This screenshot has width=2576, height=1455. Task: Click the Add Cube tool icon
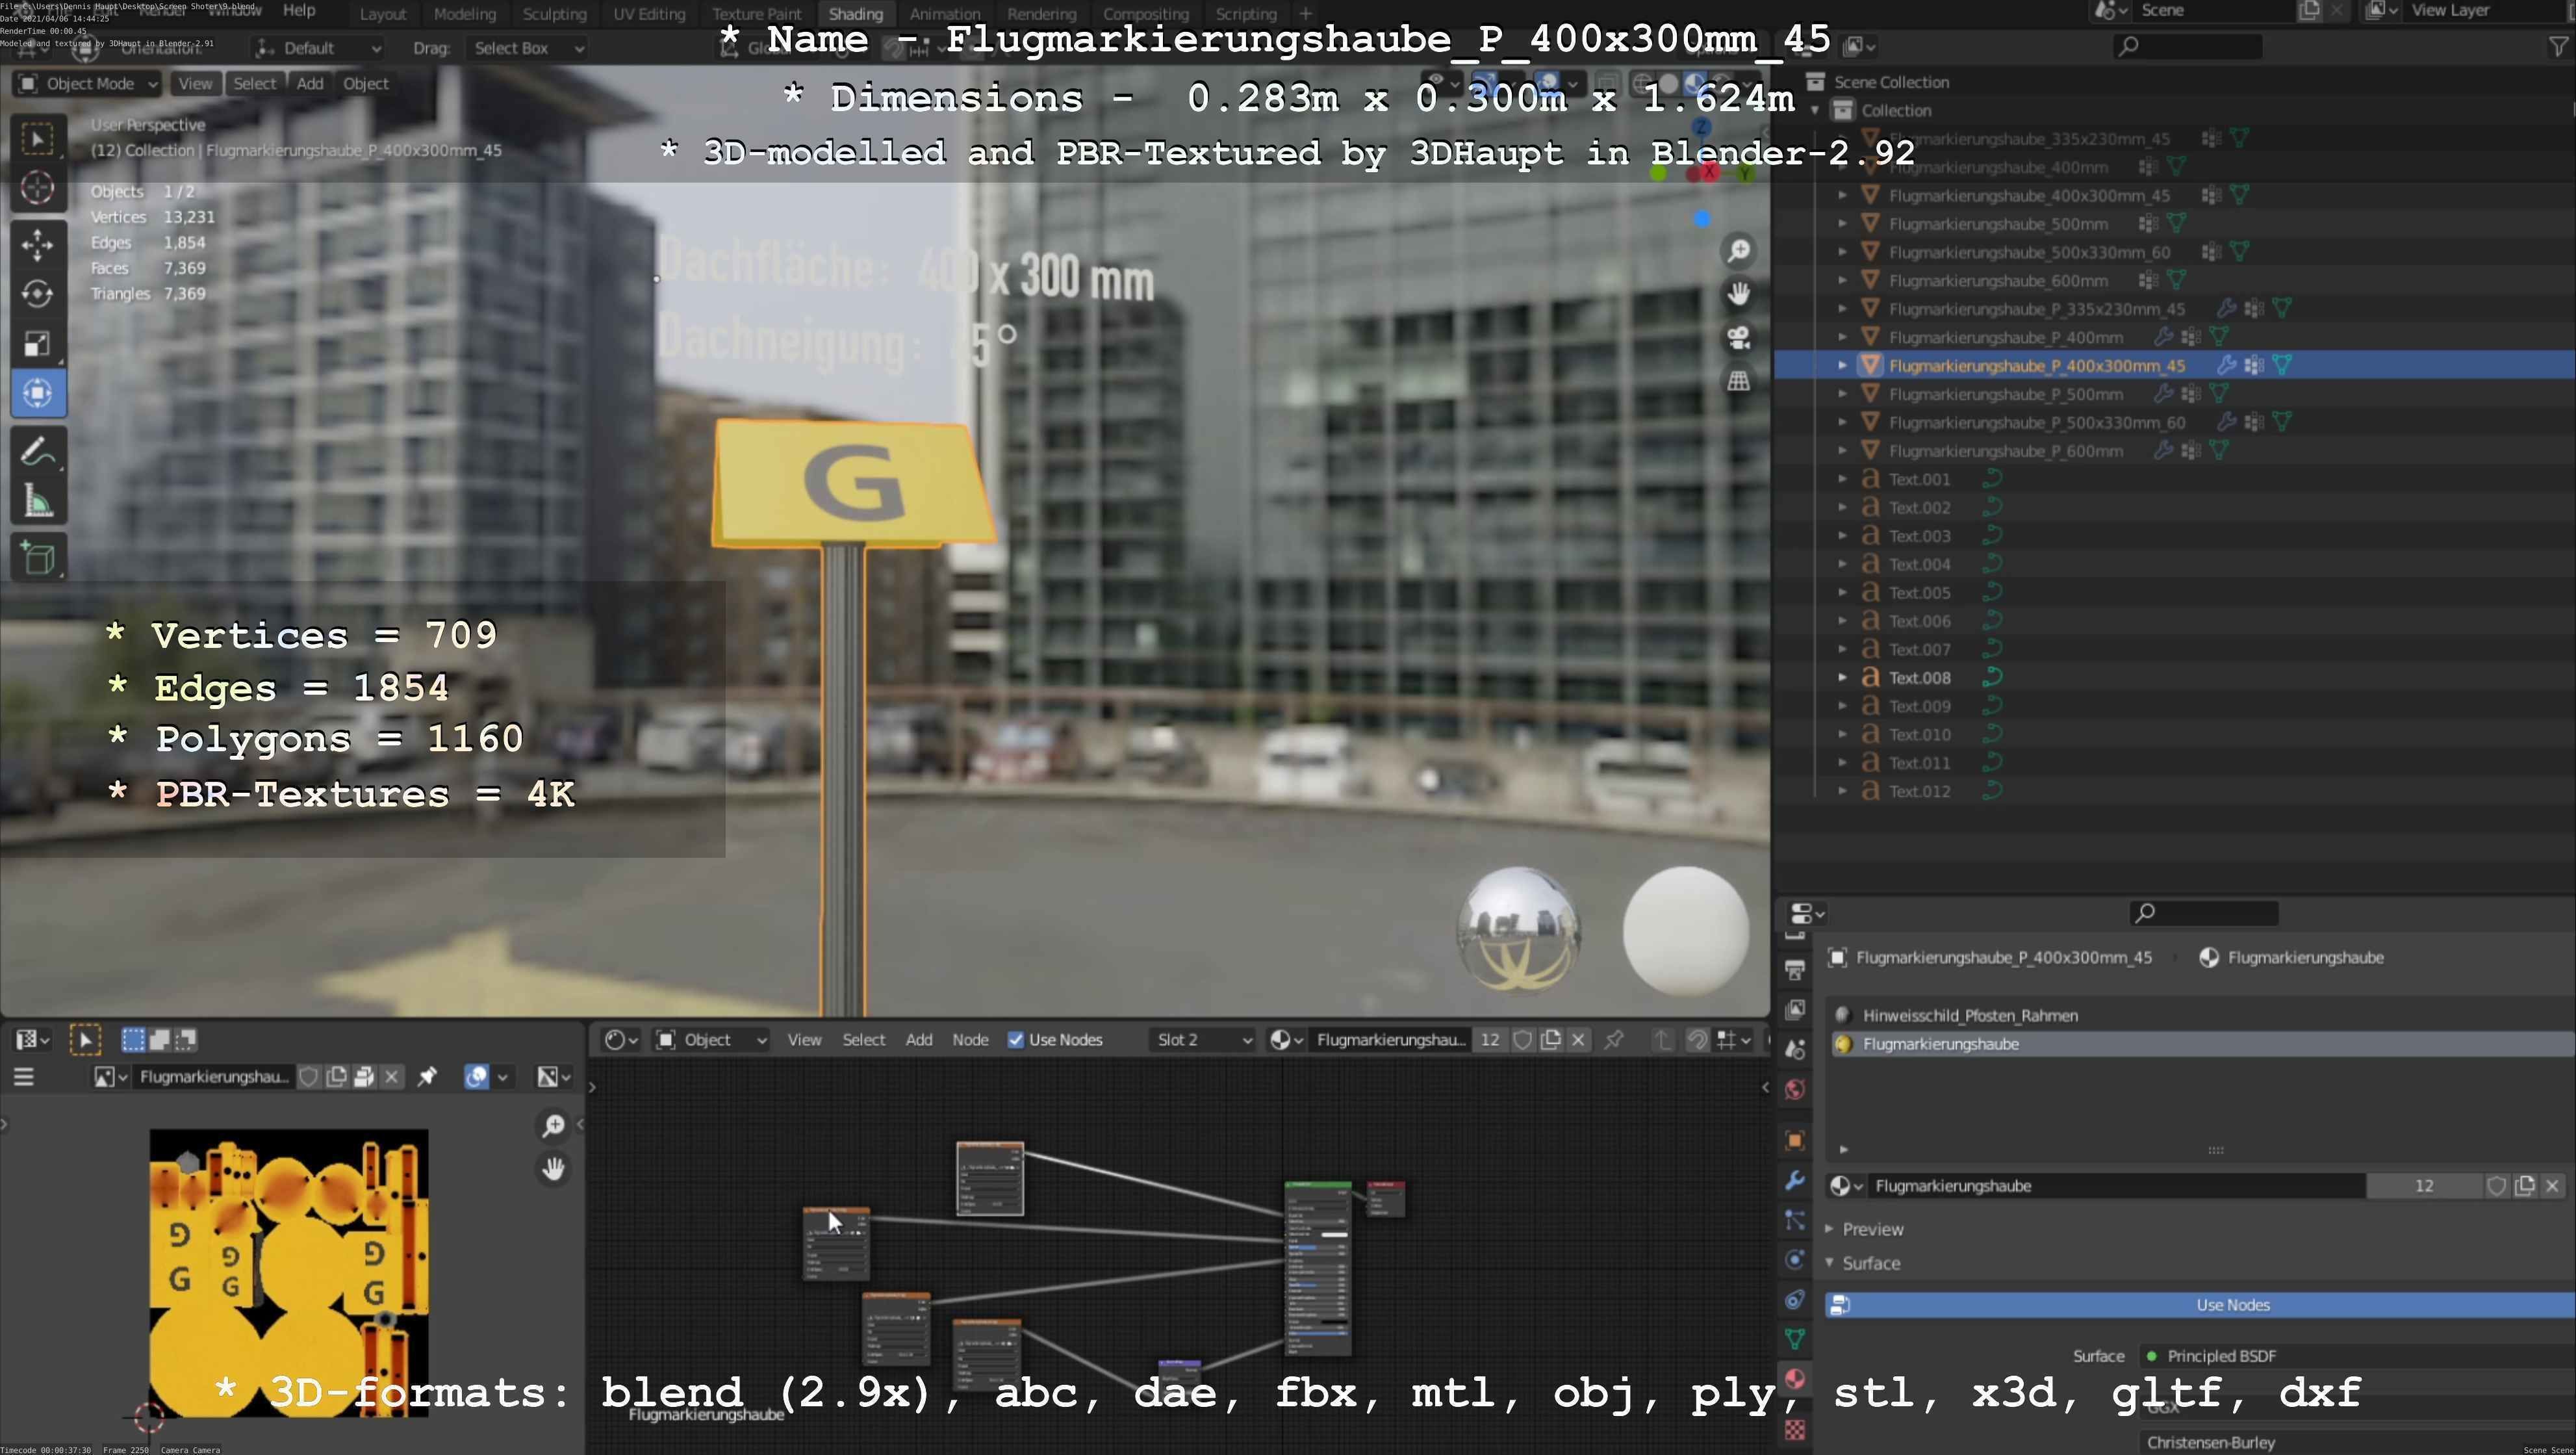click(x=37, y=558)
